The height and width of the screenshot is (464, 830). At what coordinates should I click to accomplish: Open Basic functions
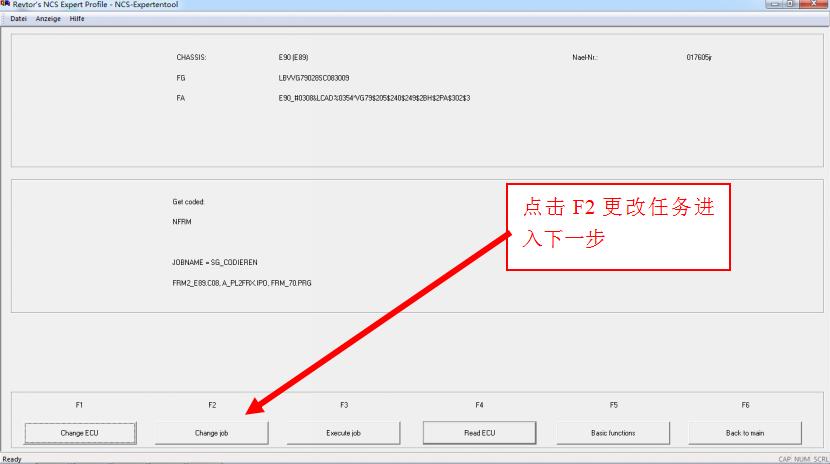coord(613,433)
